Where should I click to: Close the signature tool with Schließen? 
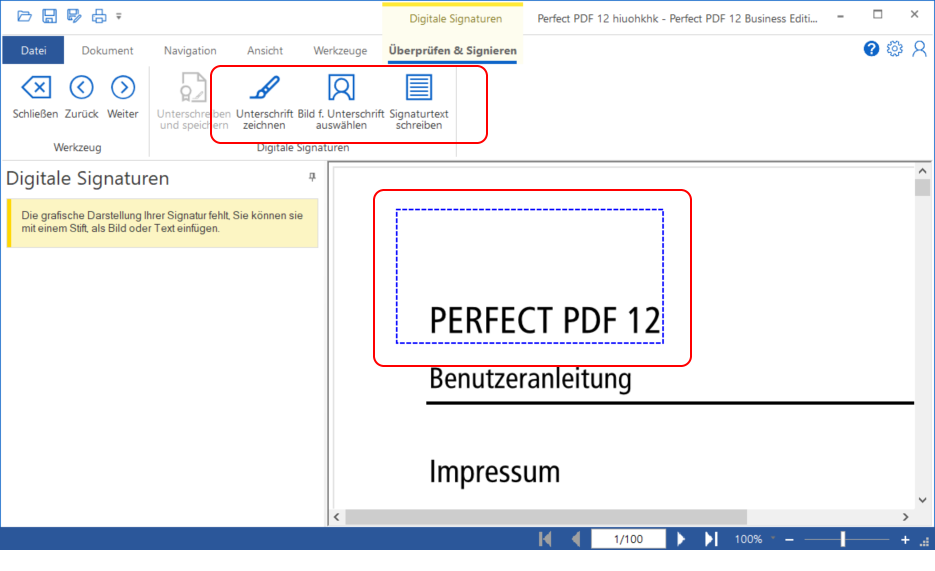coord(35,98)
